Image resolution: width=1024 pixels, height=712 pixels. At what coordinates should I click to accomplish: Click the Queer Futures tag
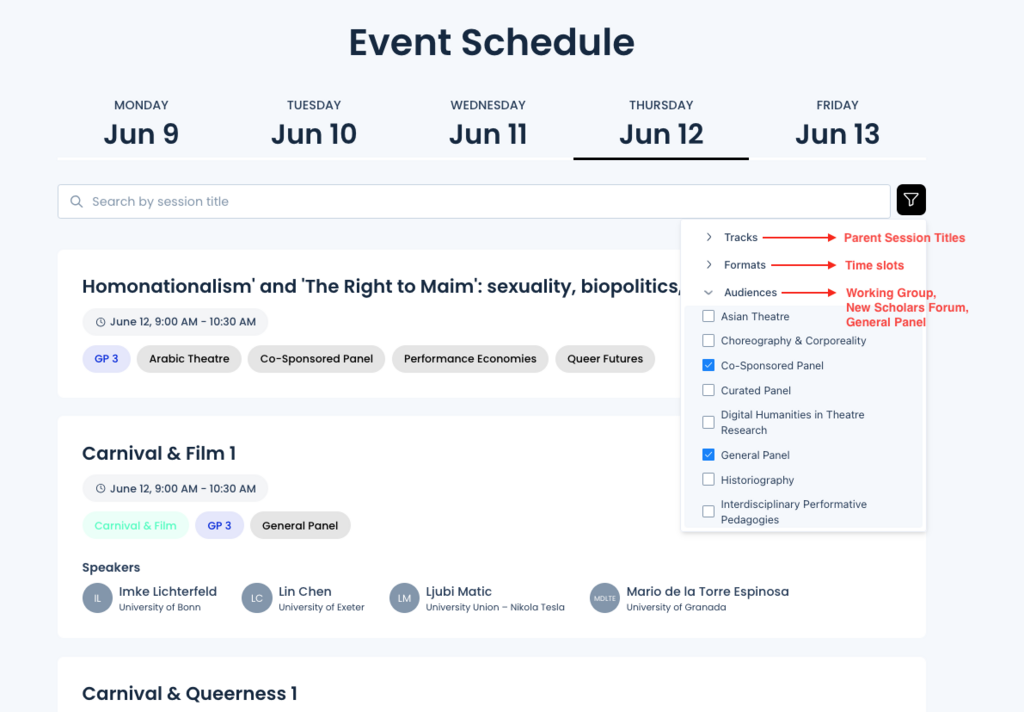tap(605, 359)
